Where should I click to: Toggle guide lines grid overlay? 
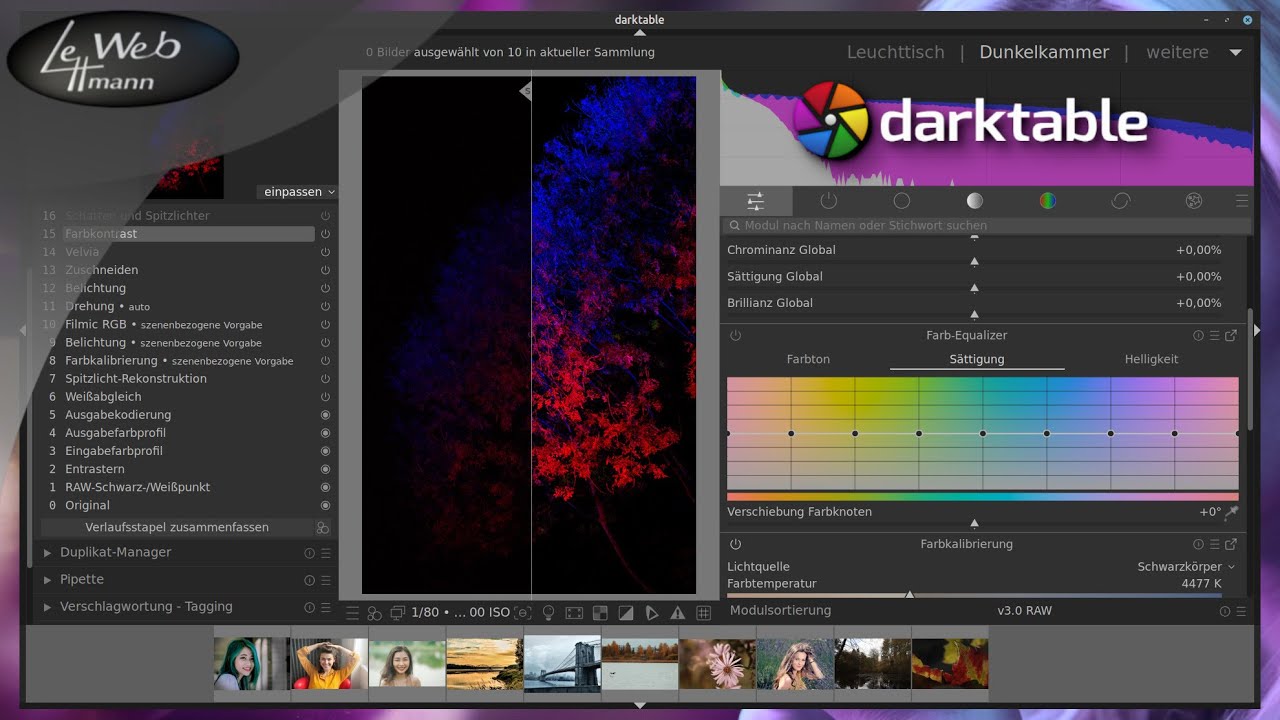pos(704,612)
